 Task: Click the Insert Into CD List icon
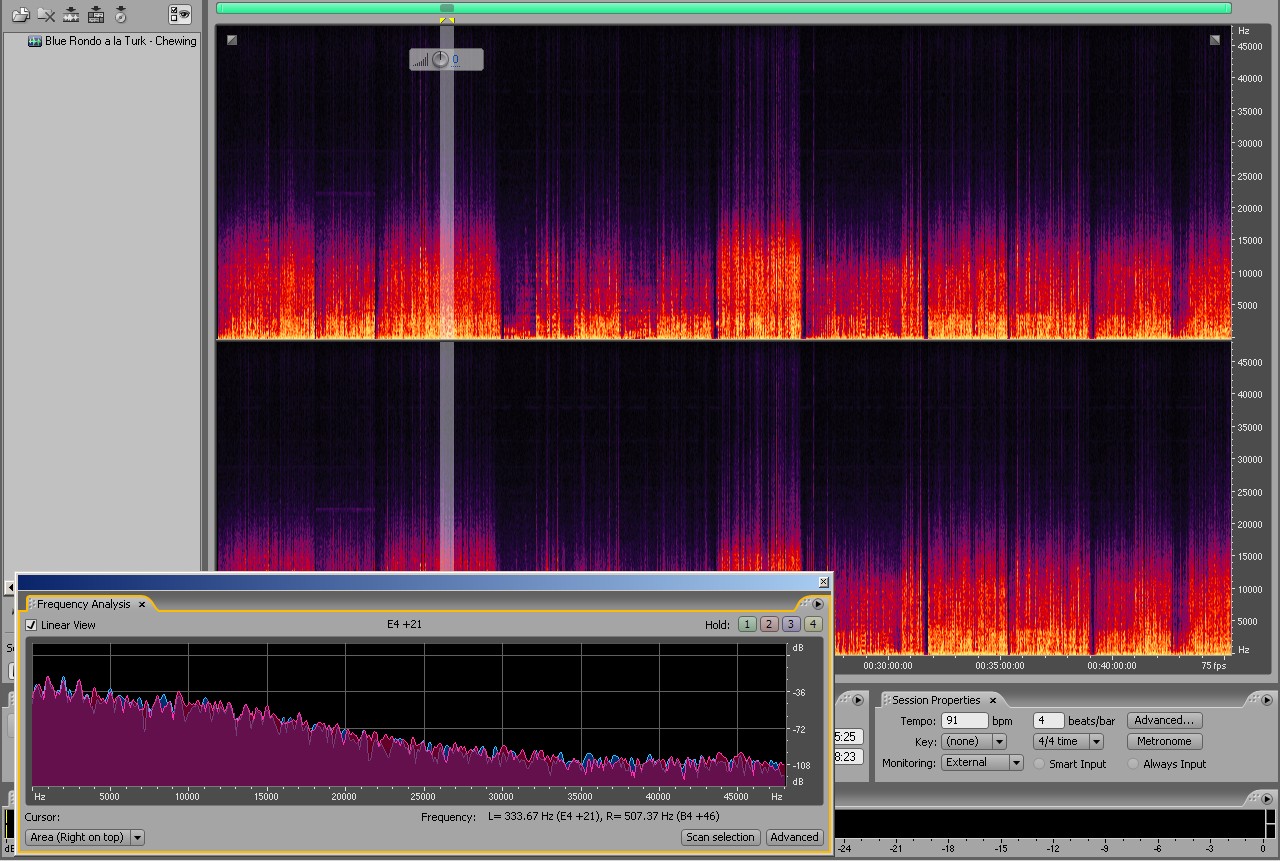(x=121, y=14)
